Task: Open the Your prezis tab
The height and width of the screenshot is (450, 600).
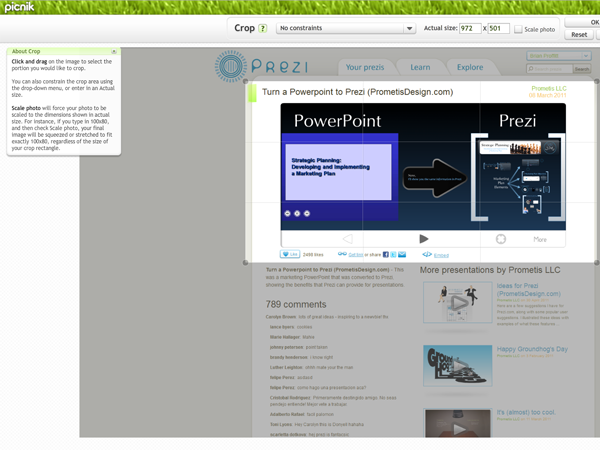Action: (x=365, y=67)
